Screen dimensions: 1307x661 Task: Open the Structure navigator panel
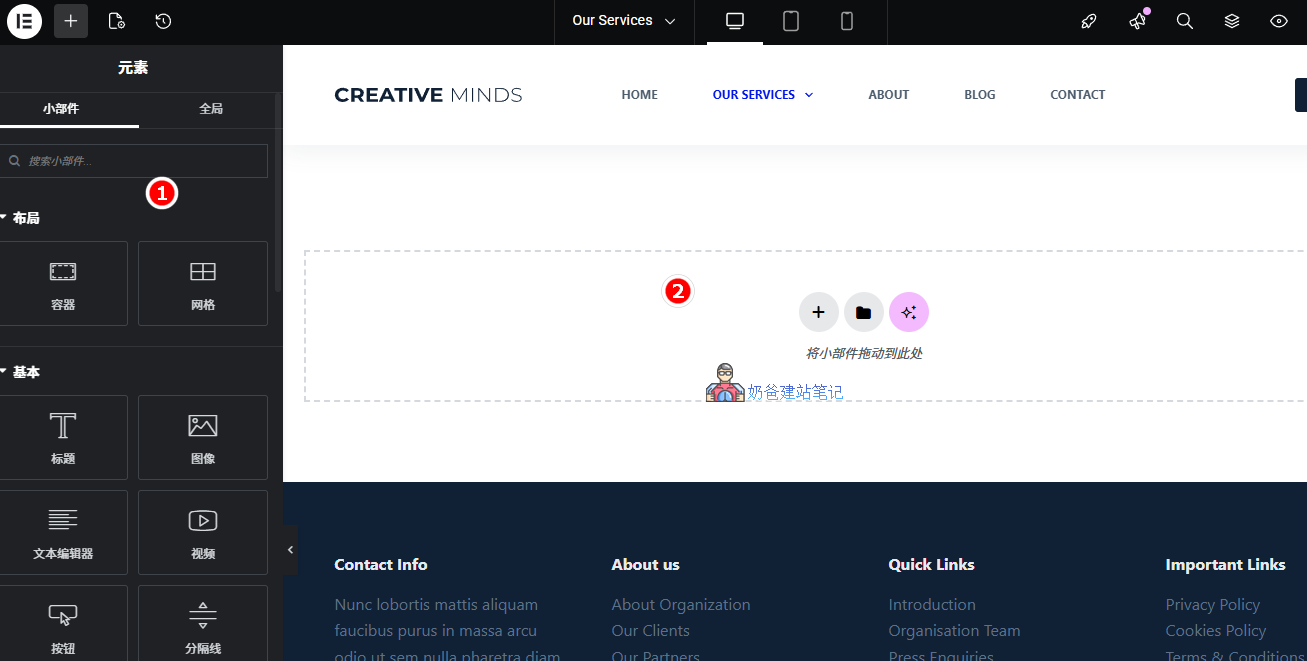1232,21
